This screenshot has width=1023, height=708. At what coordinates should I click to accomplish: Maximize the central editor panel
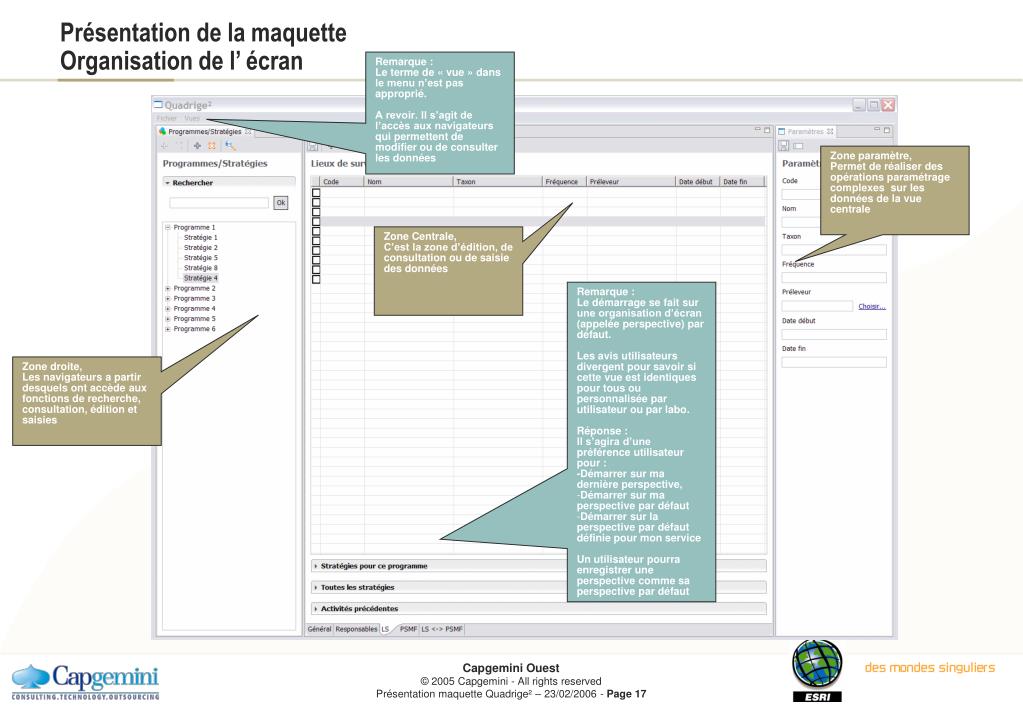(x=767, y=130)
